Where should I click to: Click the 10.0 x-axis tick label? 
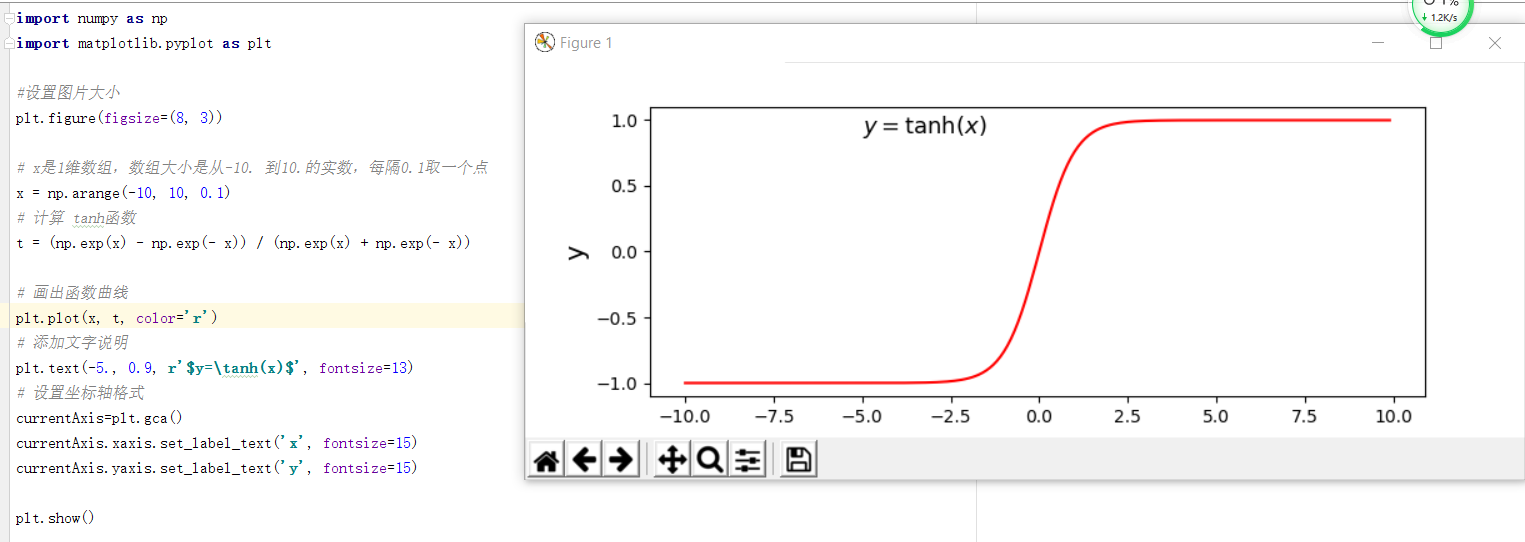point(1393,416)
